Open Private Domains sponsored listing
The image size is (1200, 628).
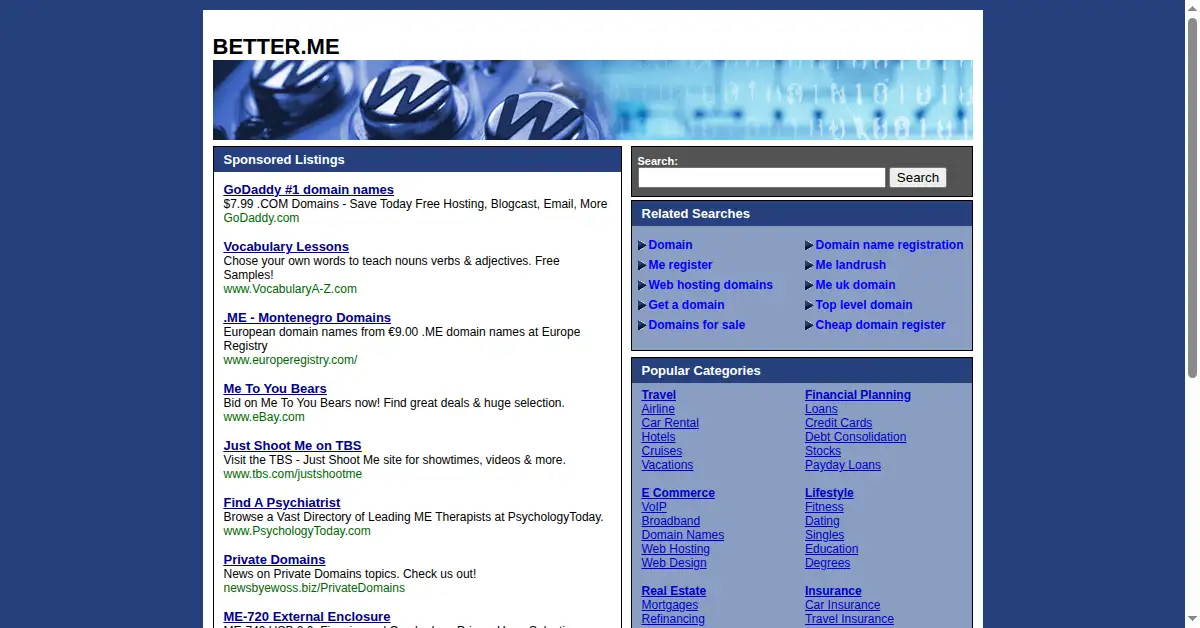(274, 560)
